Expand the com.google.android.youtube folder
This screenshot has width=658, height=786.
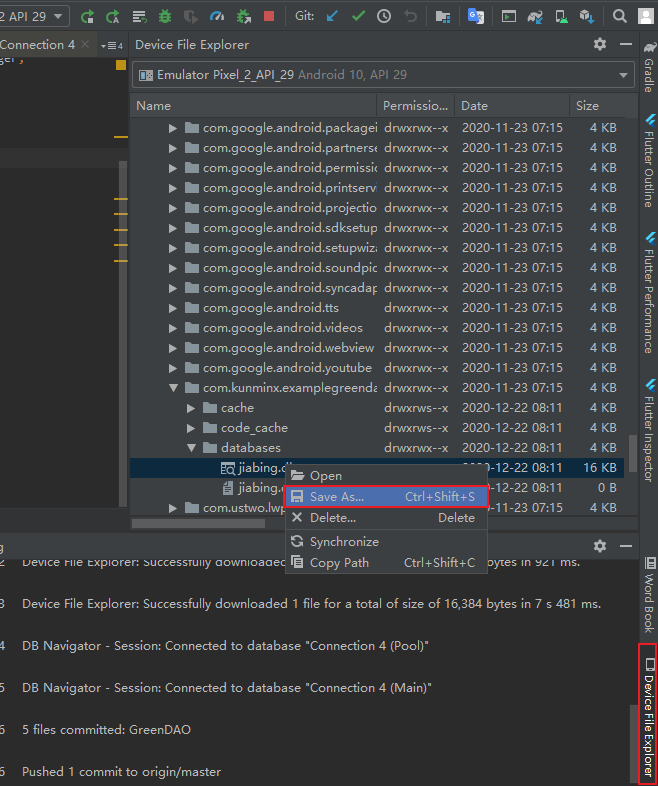pos(172,368)
